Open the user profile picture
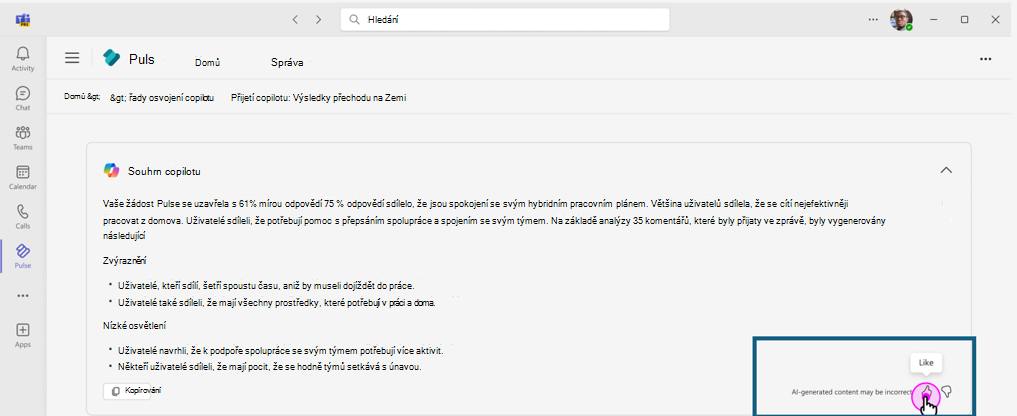Screen dimensions: 1017x416 click(x=901, y=19)
